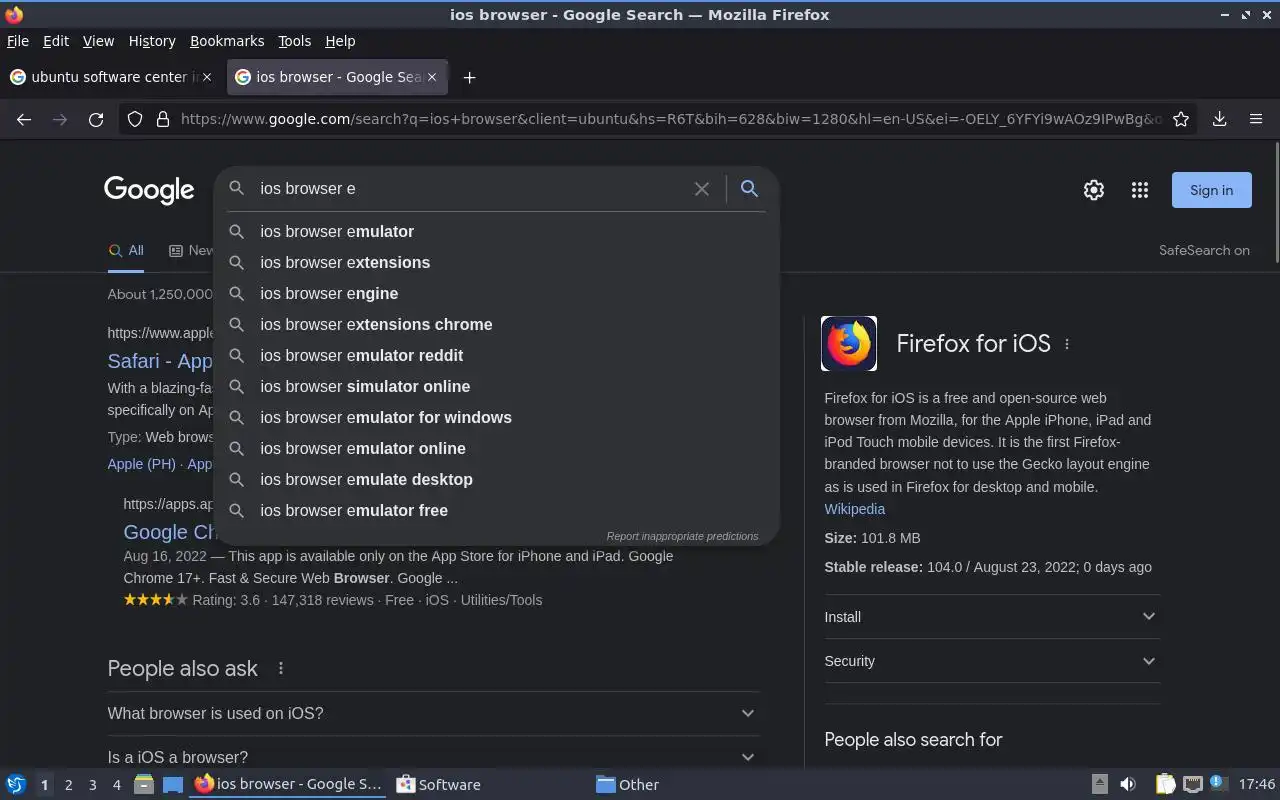This screenshot has width=1280, height=800.
Task: Open more options beside Firefox for iOS
Action: 1067,344
